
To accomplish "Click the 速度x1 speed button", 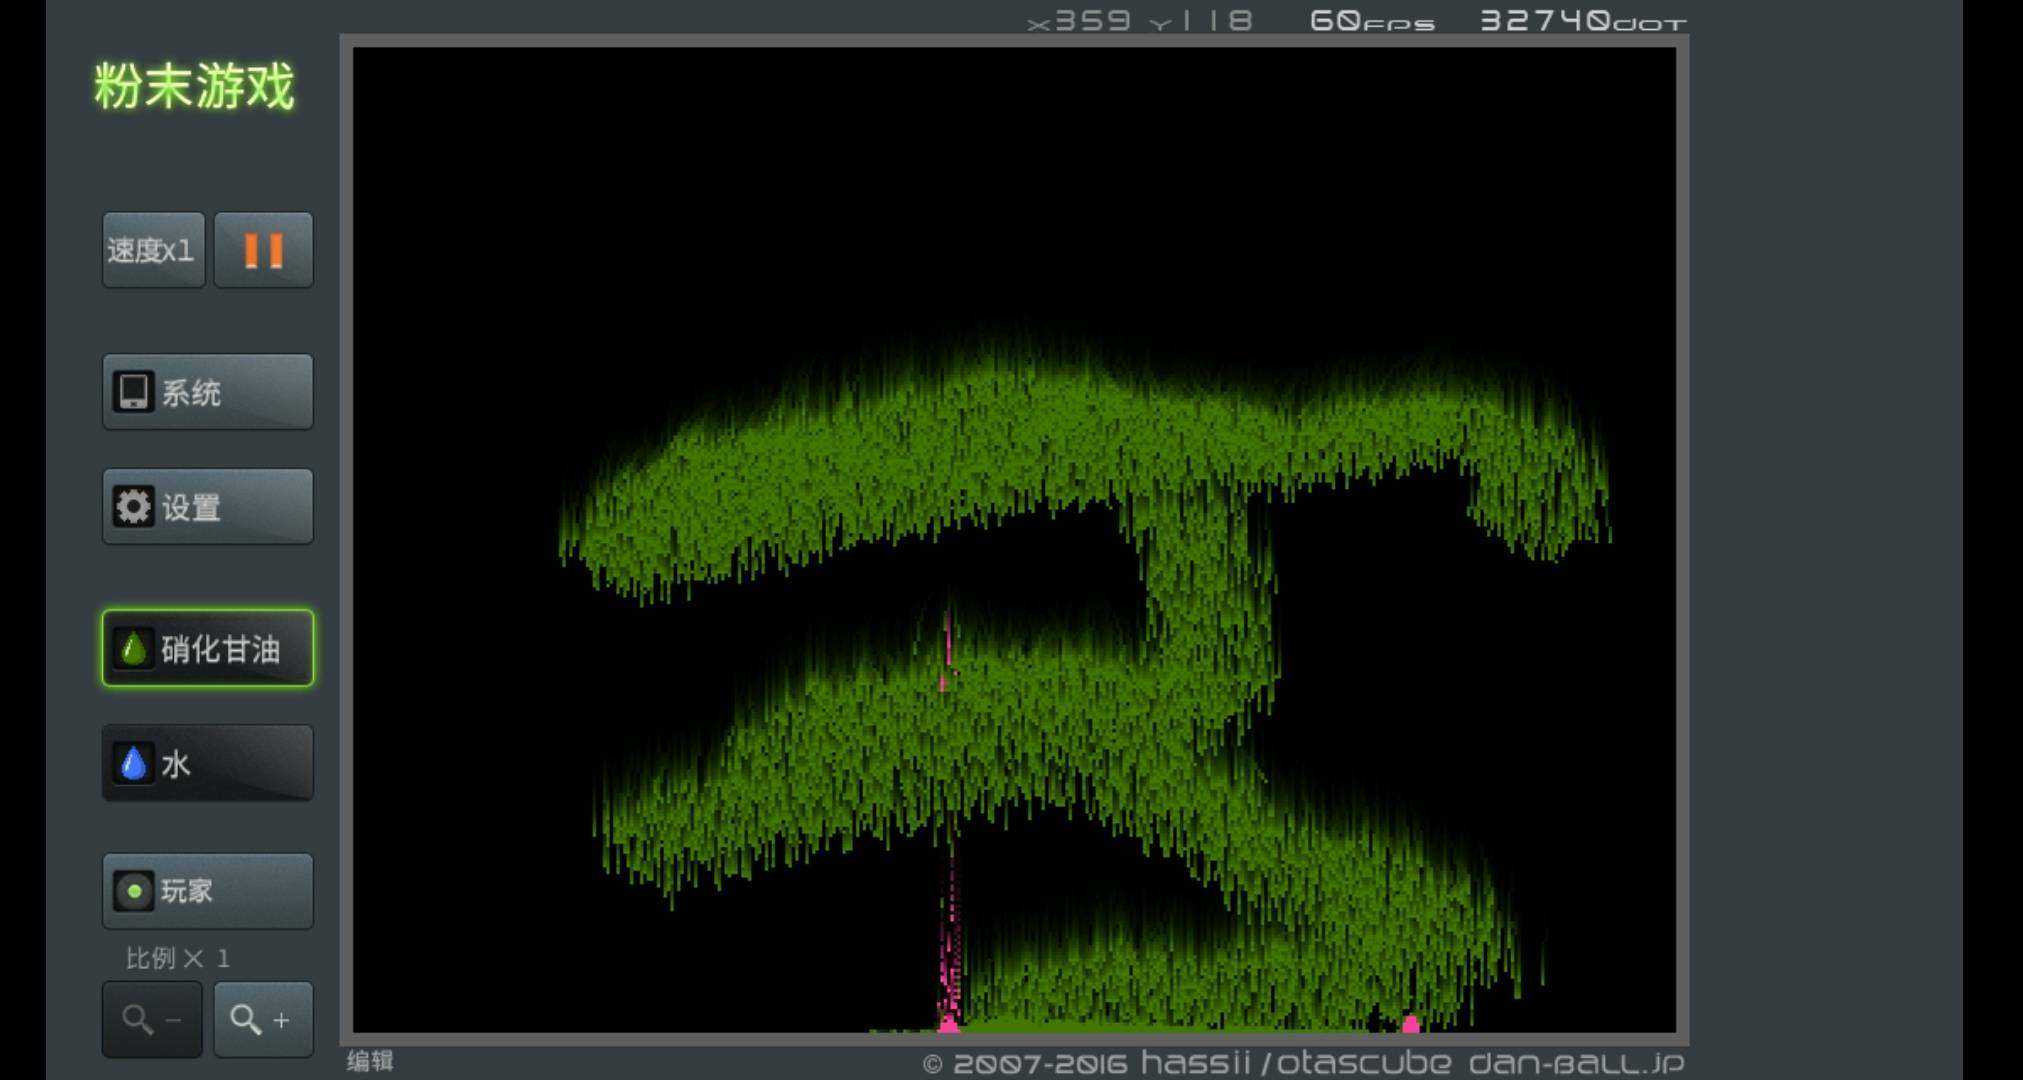I will (153, 250).
